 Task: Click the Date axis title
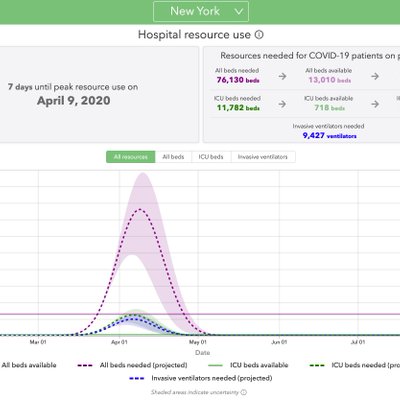coord(203,353)
